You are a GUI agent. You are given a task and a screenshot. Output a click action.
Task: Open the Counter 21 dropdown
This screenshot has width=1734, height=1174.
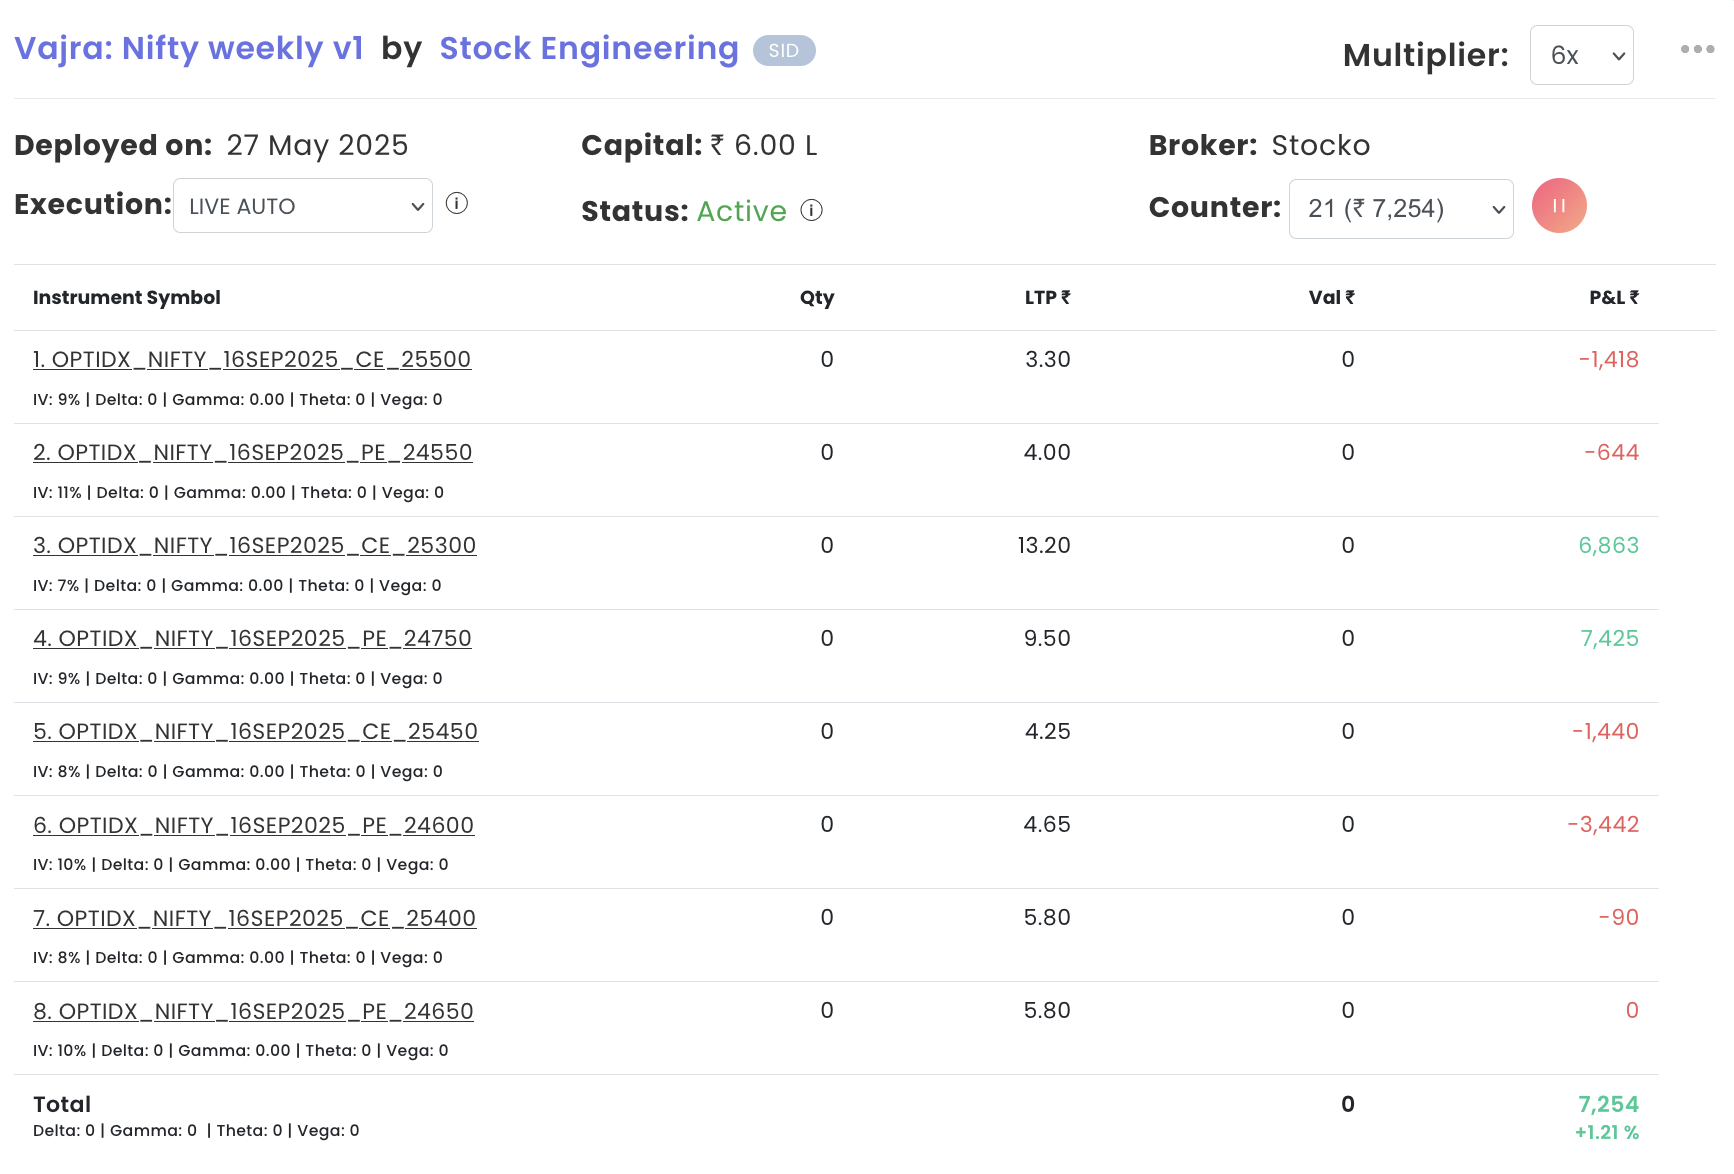pos(1400,209)
